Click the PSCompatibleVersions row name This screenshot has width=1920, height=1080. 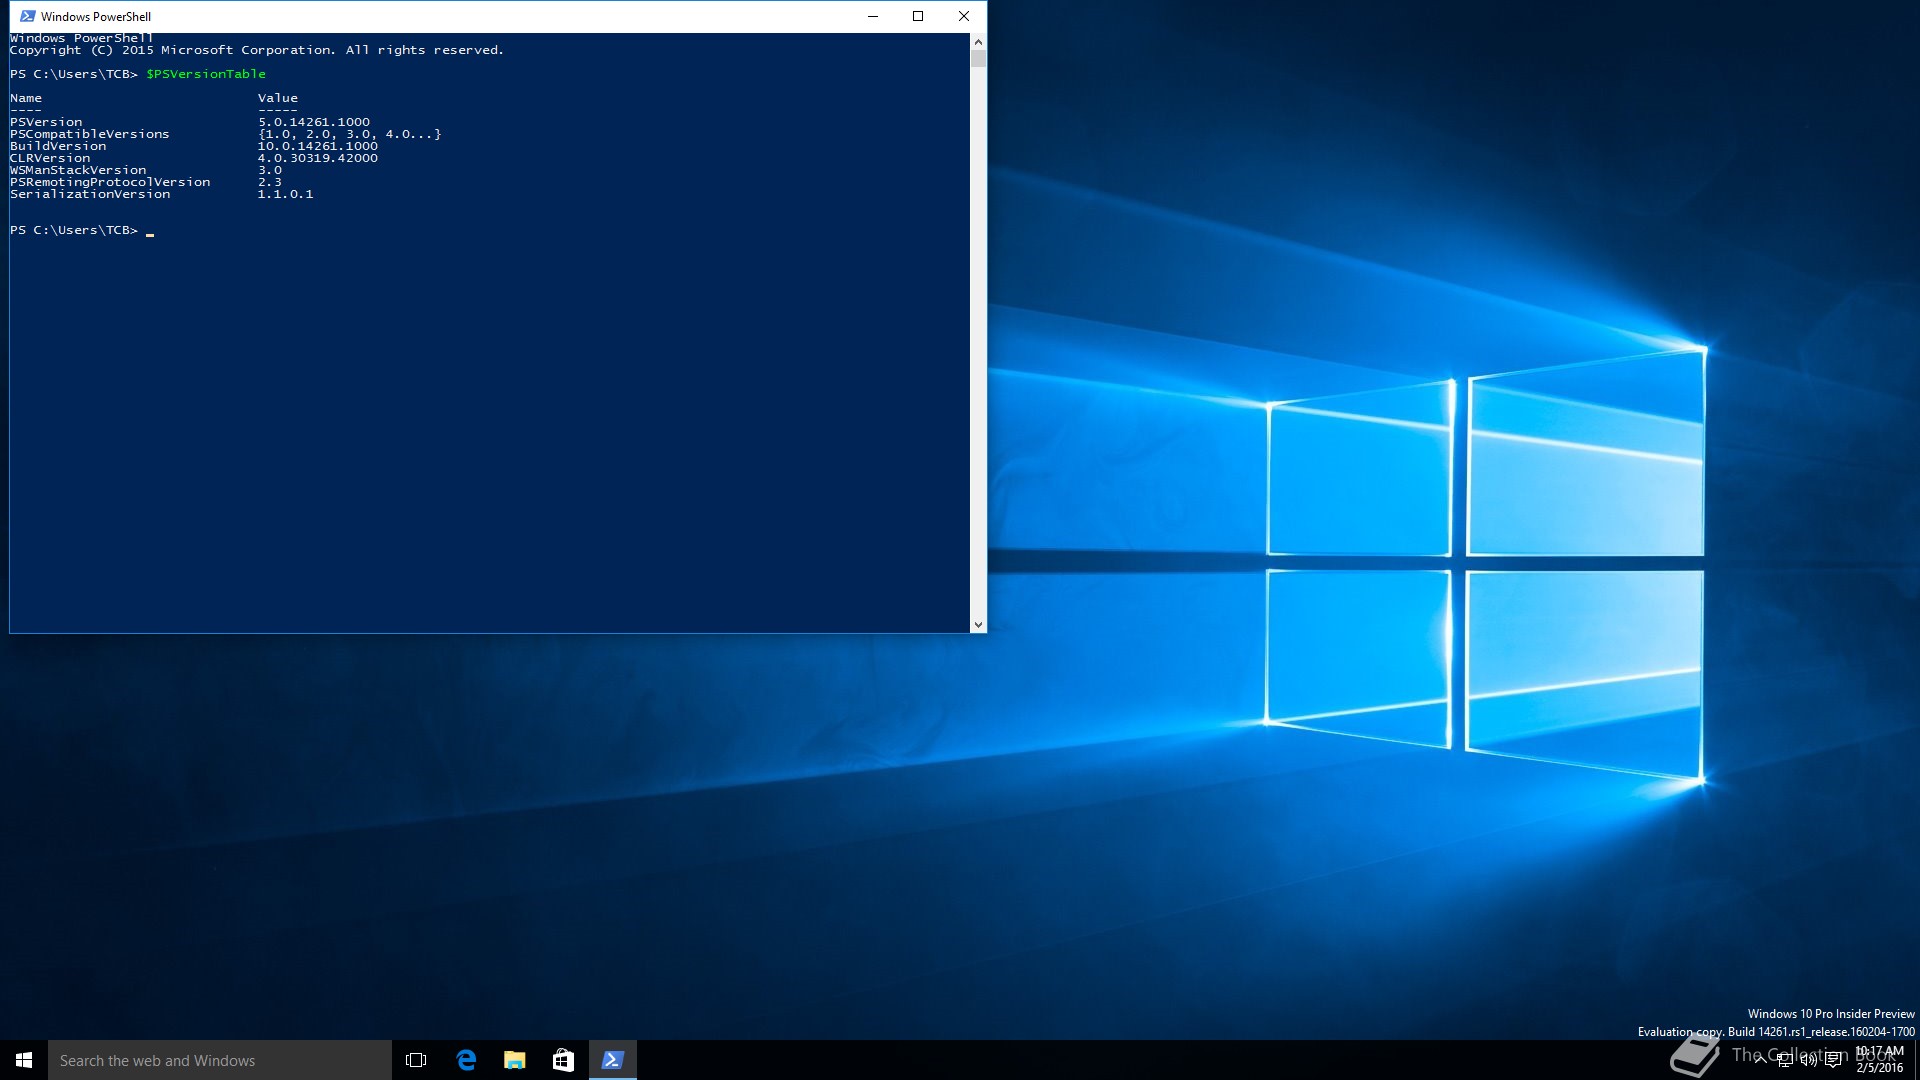click(90, 134)
